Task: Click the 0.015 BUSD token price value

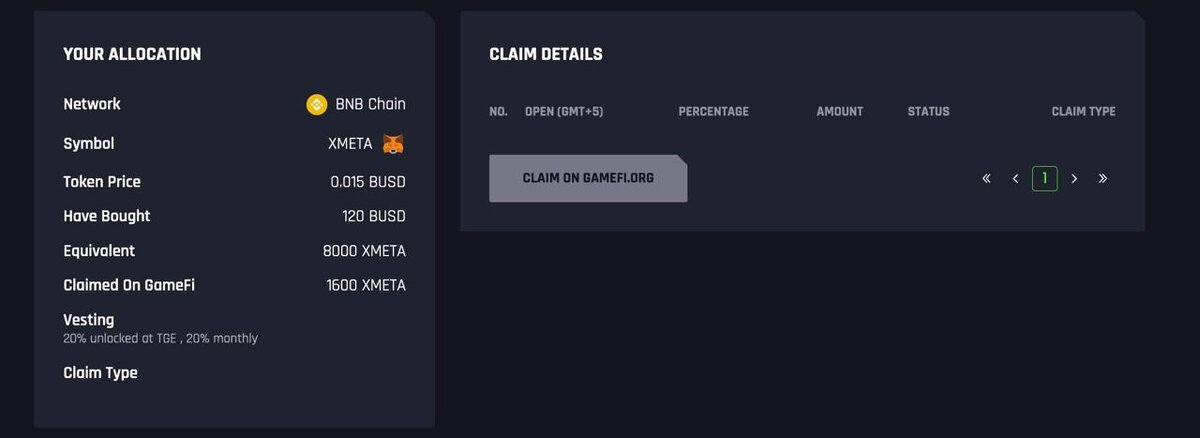Action: point(368,182)
